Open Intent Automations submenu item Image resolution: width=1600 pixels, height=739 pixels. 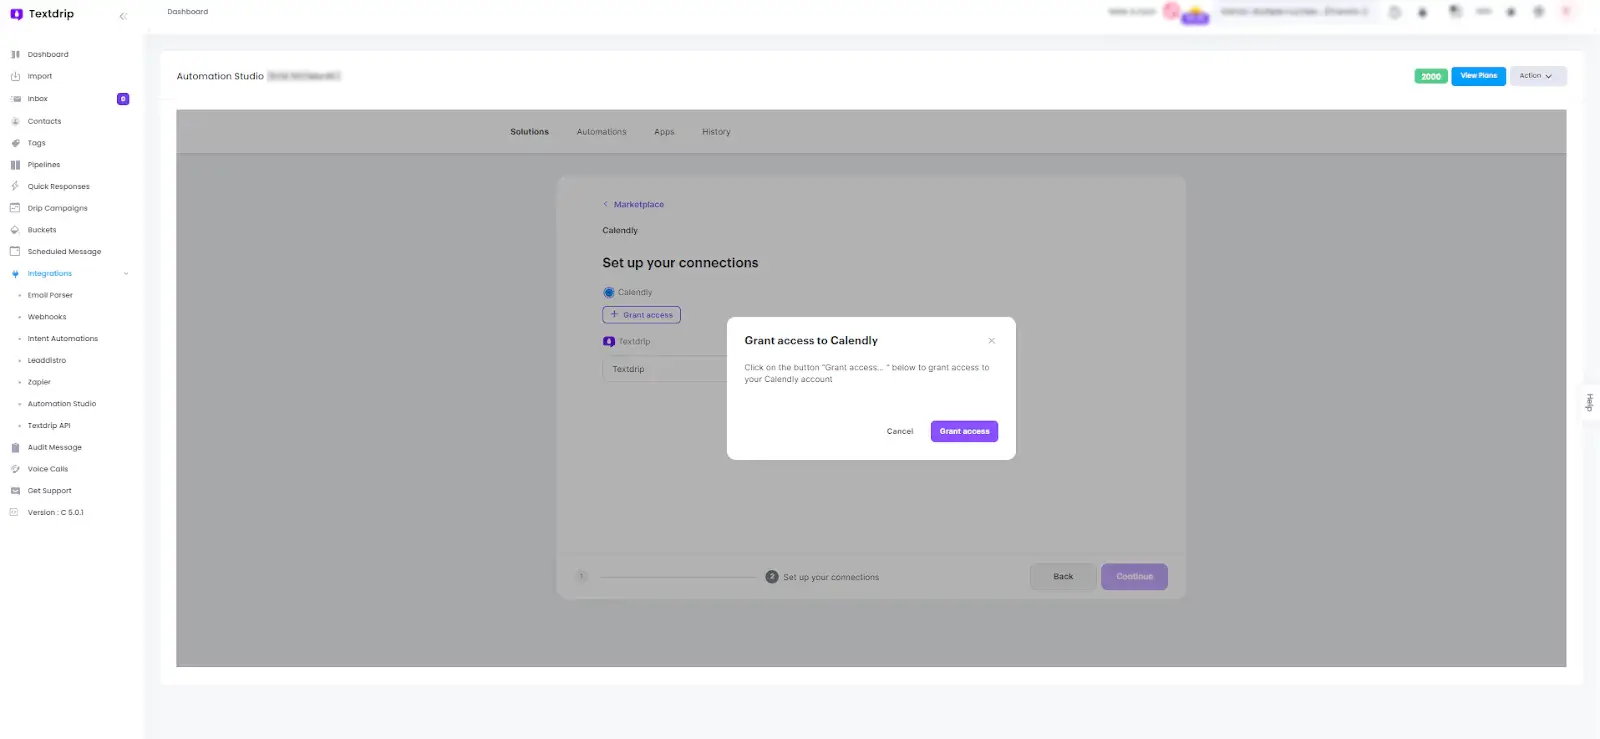coord(63,339)
